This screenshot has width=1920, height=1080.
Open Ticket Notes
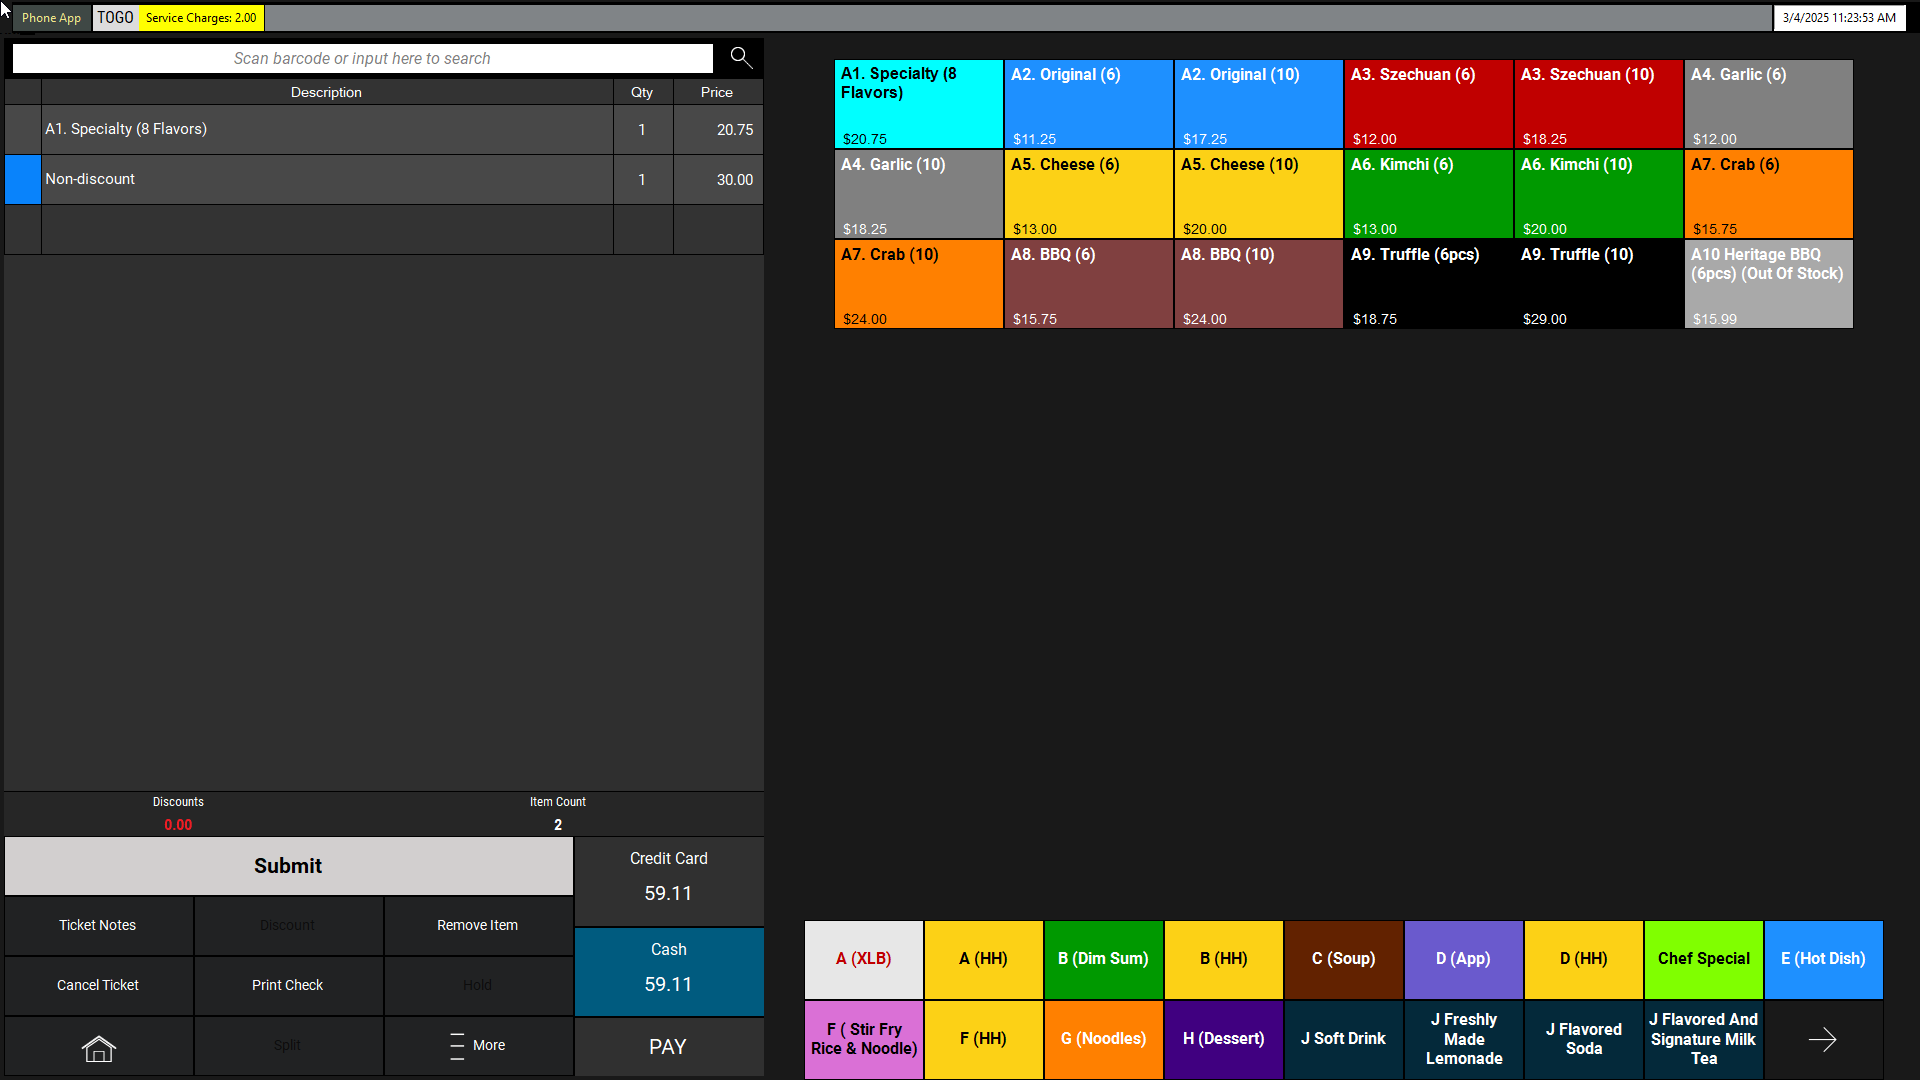tap(98, 926)
